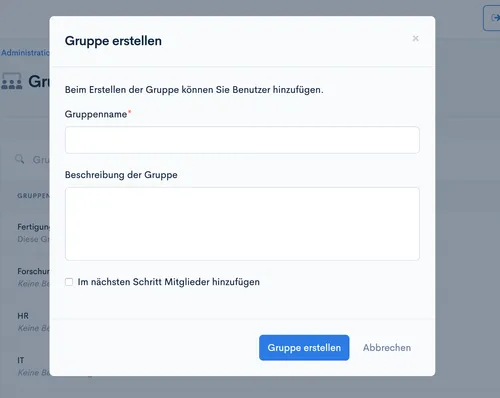Screen dimensions: 500x398
Task: Close the Gruppe erstellen dialog with X
Action: click(x=415, y=38)
